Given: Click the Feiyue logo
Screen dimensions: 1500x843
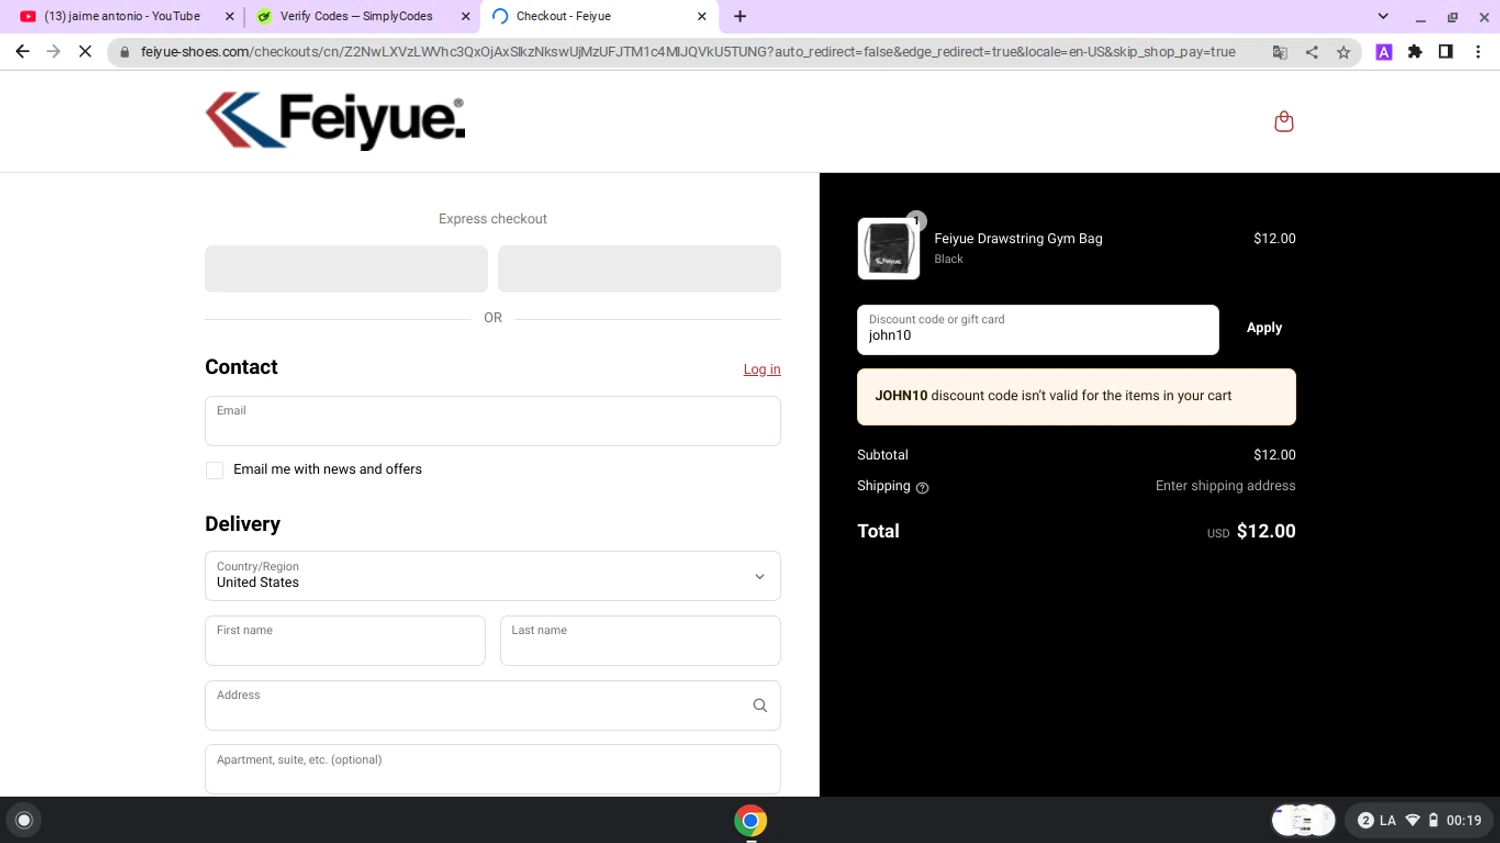Looking at the screenshot, I should [335, 121].
